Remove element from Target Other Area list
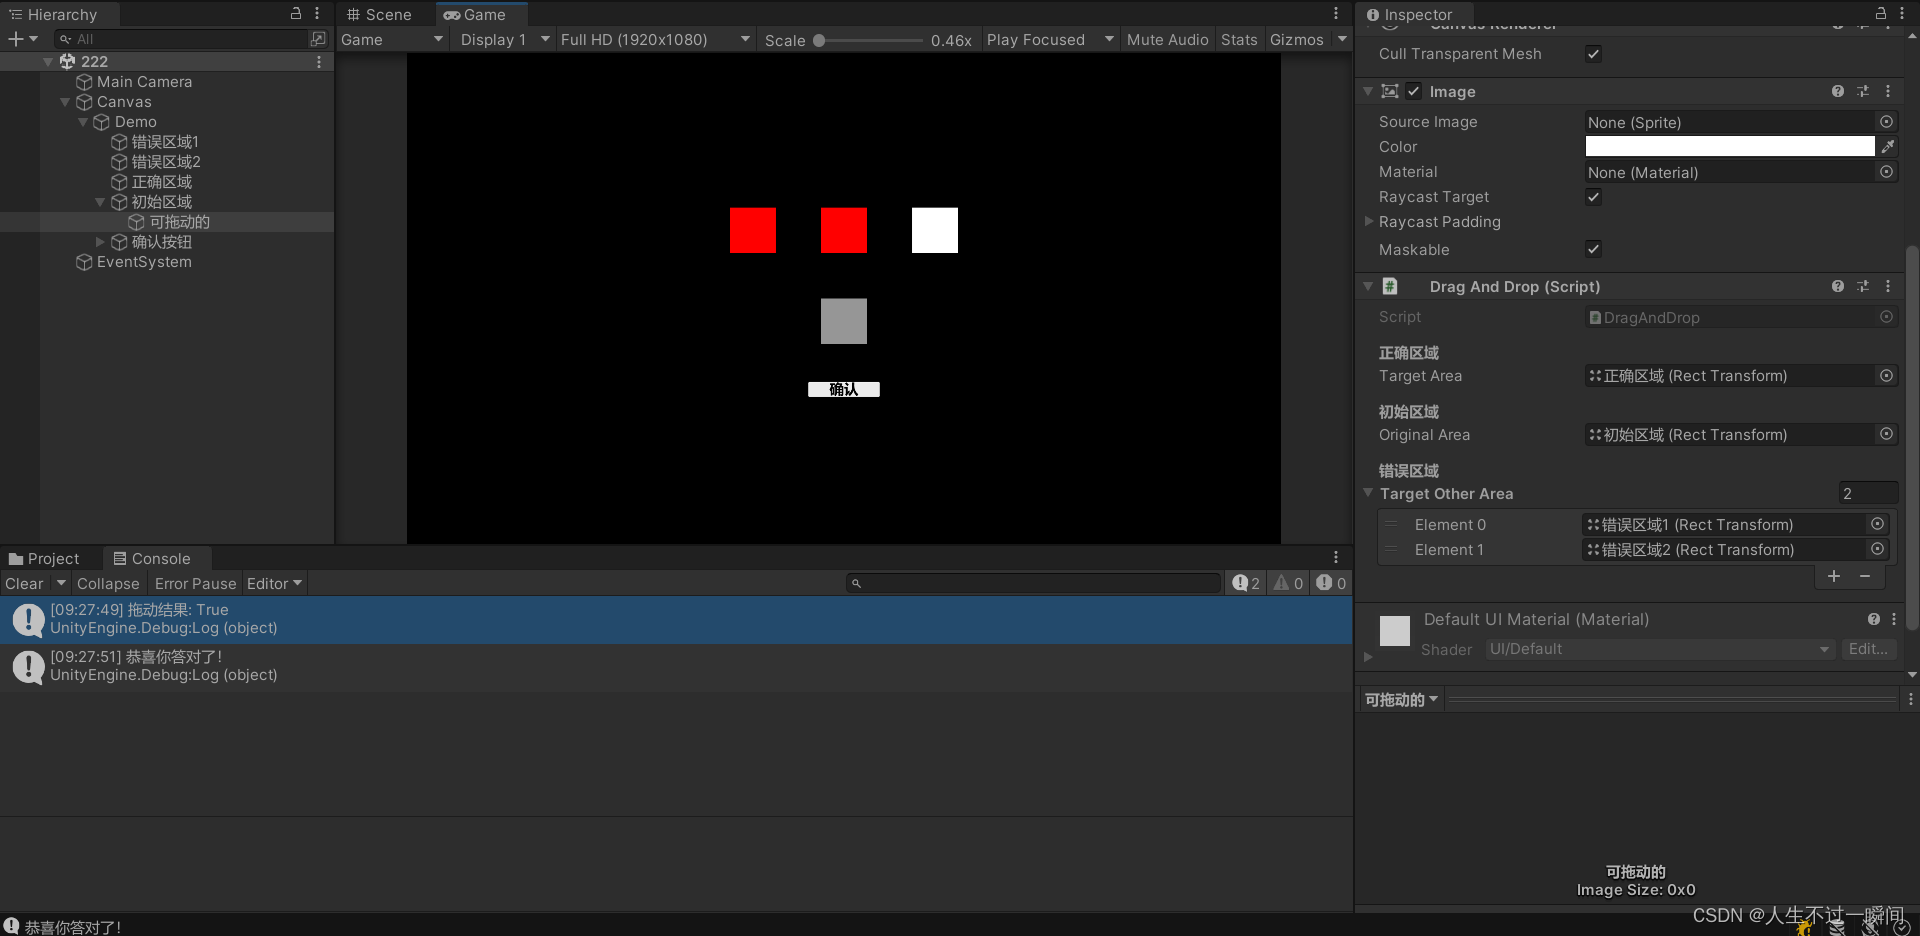Image resolution: width=1920 pixels, height=936 pixels. pos(1865,576)
